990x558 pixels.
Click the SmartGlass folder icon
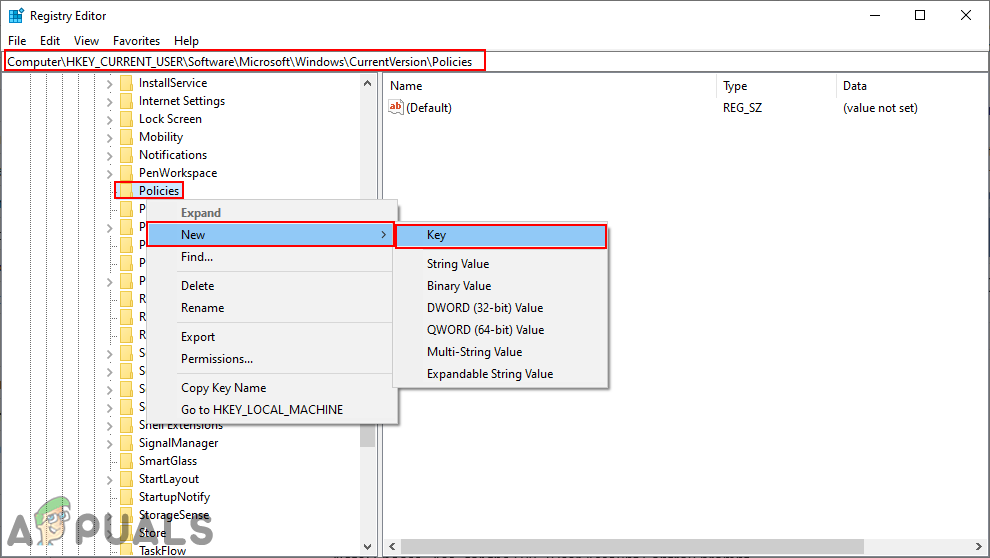[126, 461]
